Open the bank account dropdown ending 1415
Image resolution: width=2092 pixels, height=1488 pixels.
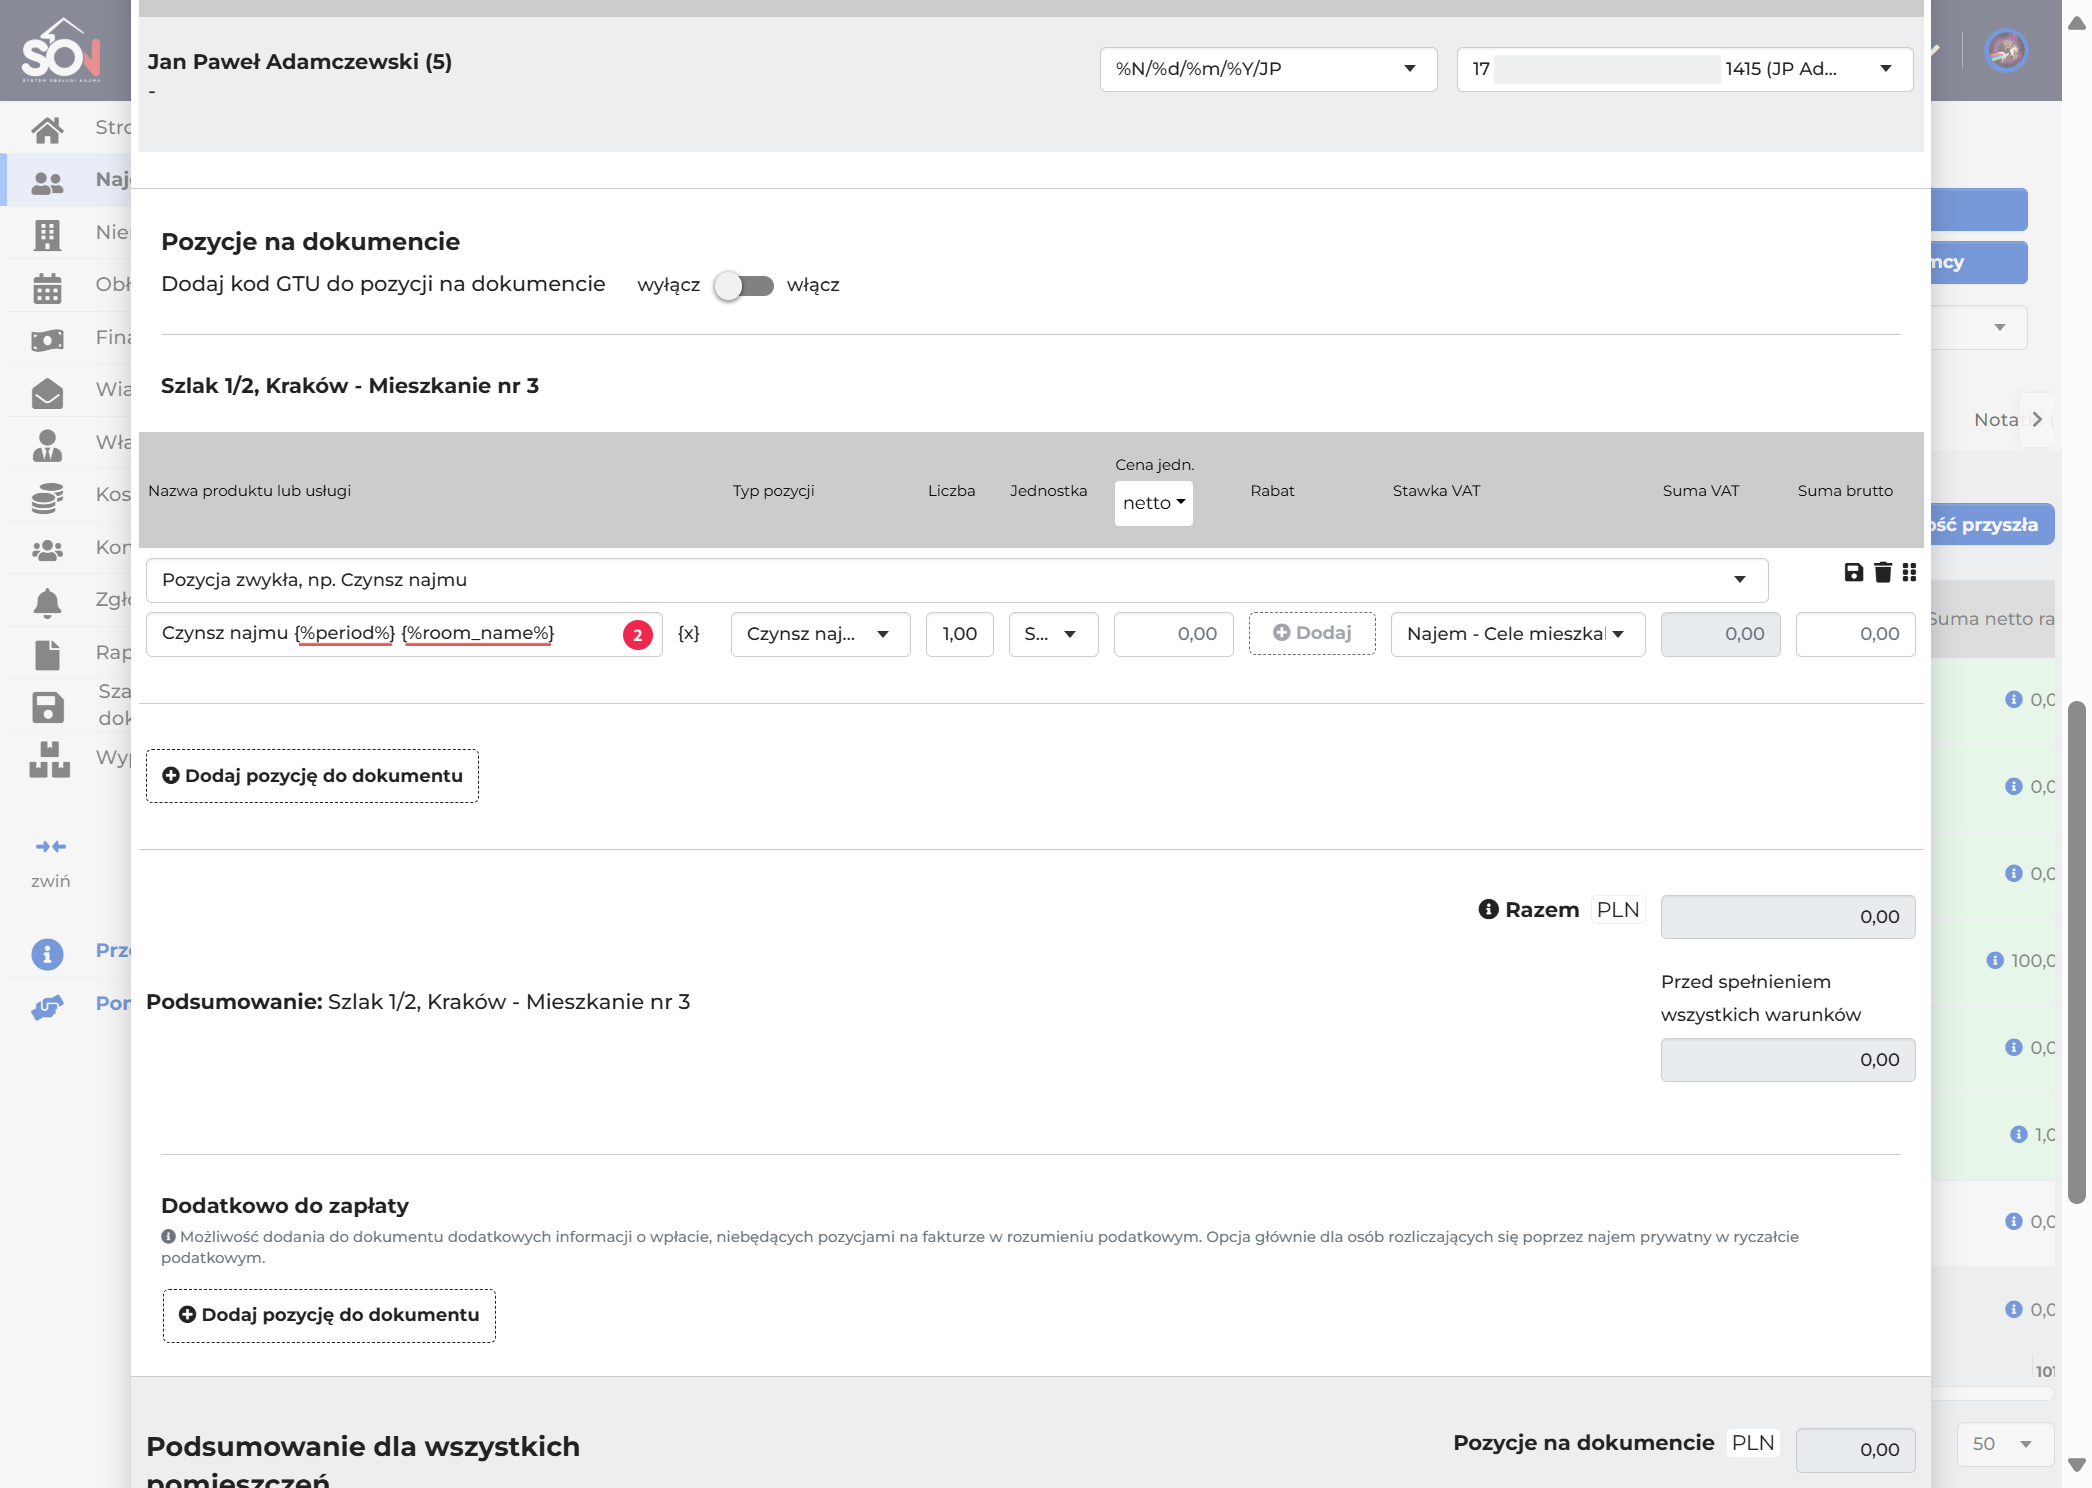(x=1684, y=69)
